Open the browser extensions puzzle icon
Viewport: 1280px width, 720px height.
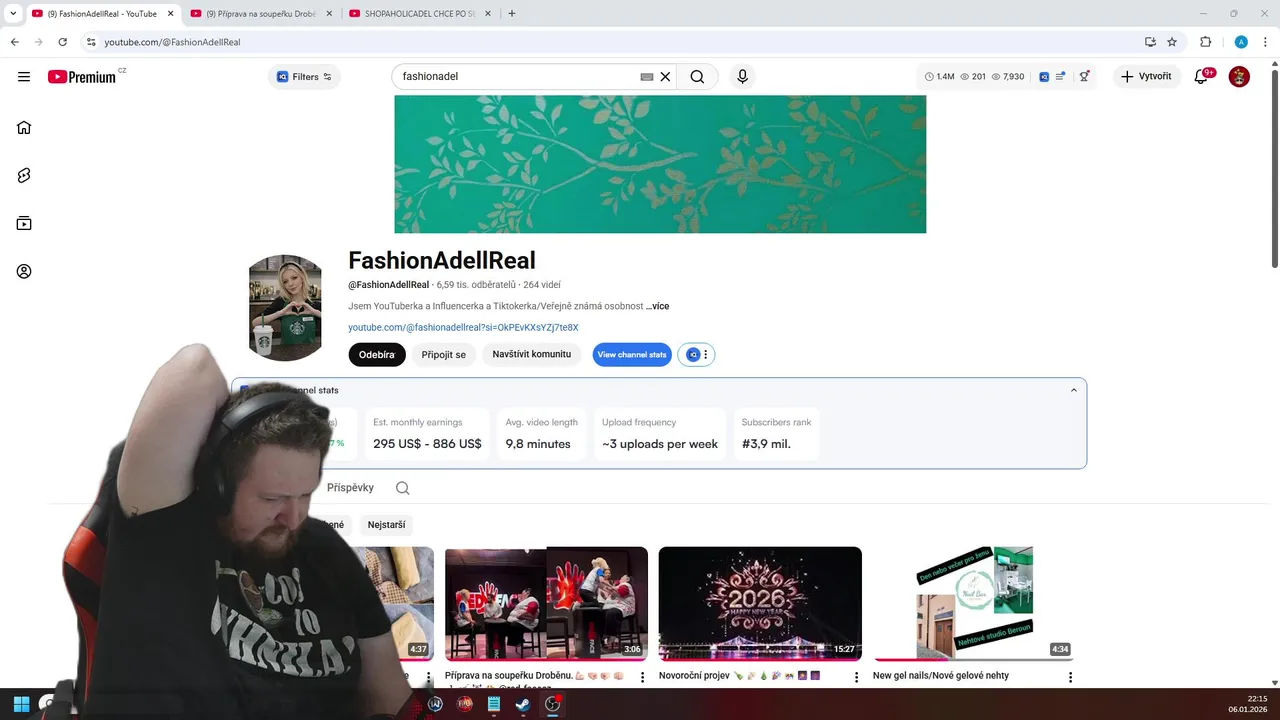click(x=1205, y=42)
